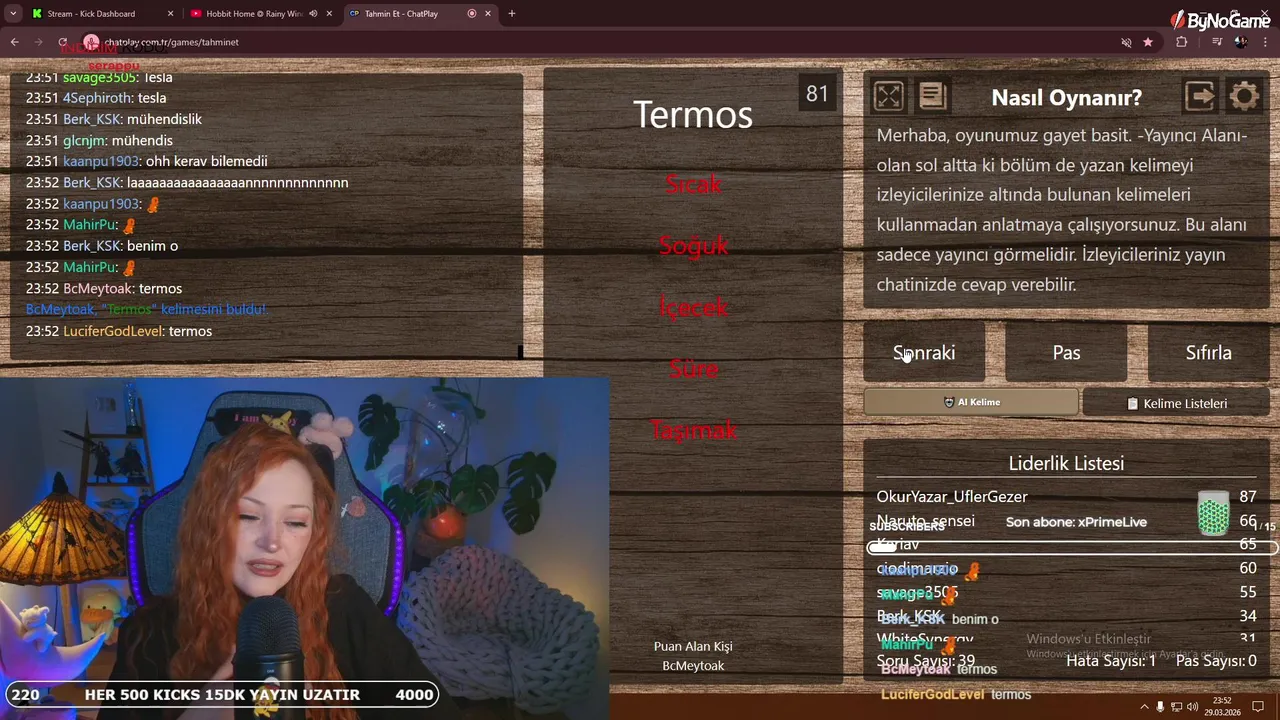The width and height of the screenshot is (1280, 720).
Task: Click Pas Sayısı: 0 counter
Action: (1216, 661)
